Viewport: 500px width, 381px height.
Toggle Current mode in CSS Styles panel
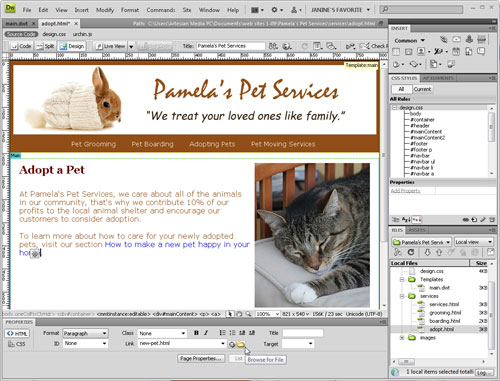(422, 89)
